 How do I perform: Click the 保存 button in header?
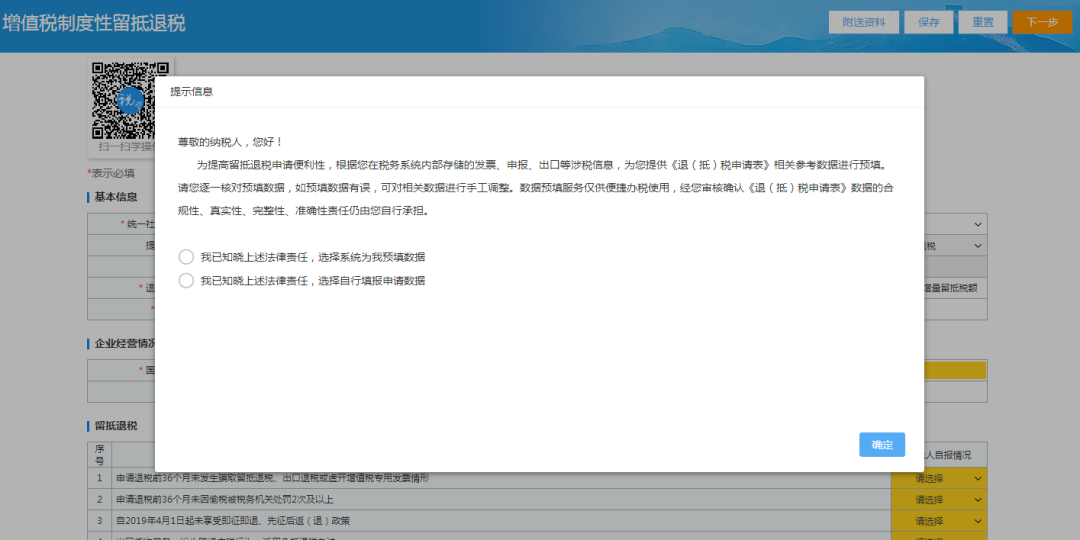(x=928, y=22)
